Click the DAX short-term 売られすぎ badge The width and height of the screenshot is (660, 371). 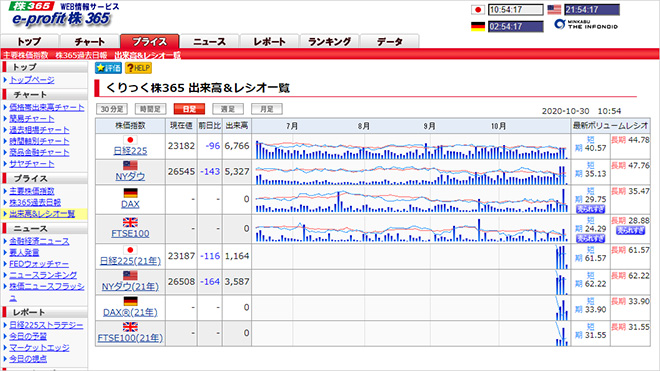click(x=591, y=209)
